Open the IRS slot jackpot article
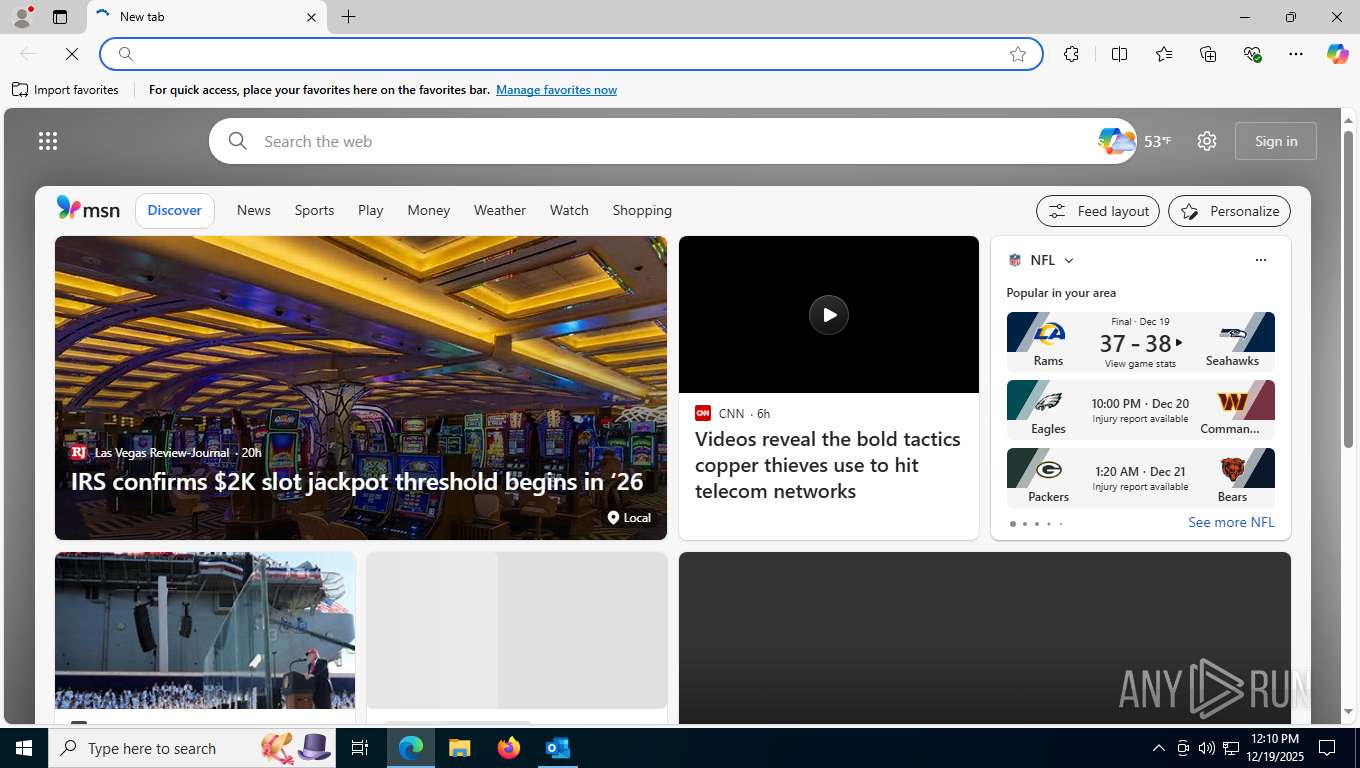The width and height of the screenshot is (1360, 768). (x=357, y=482)
